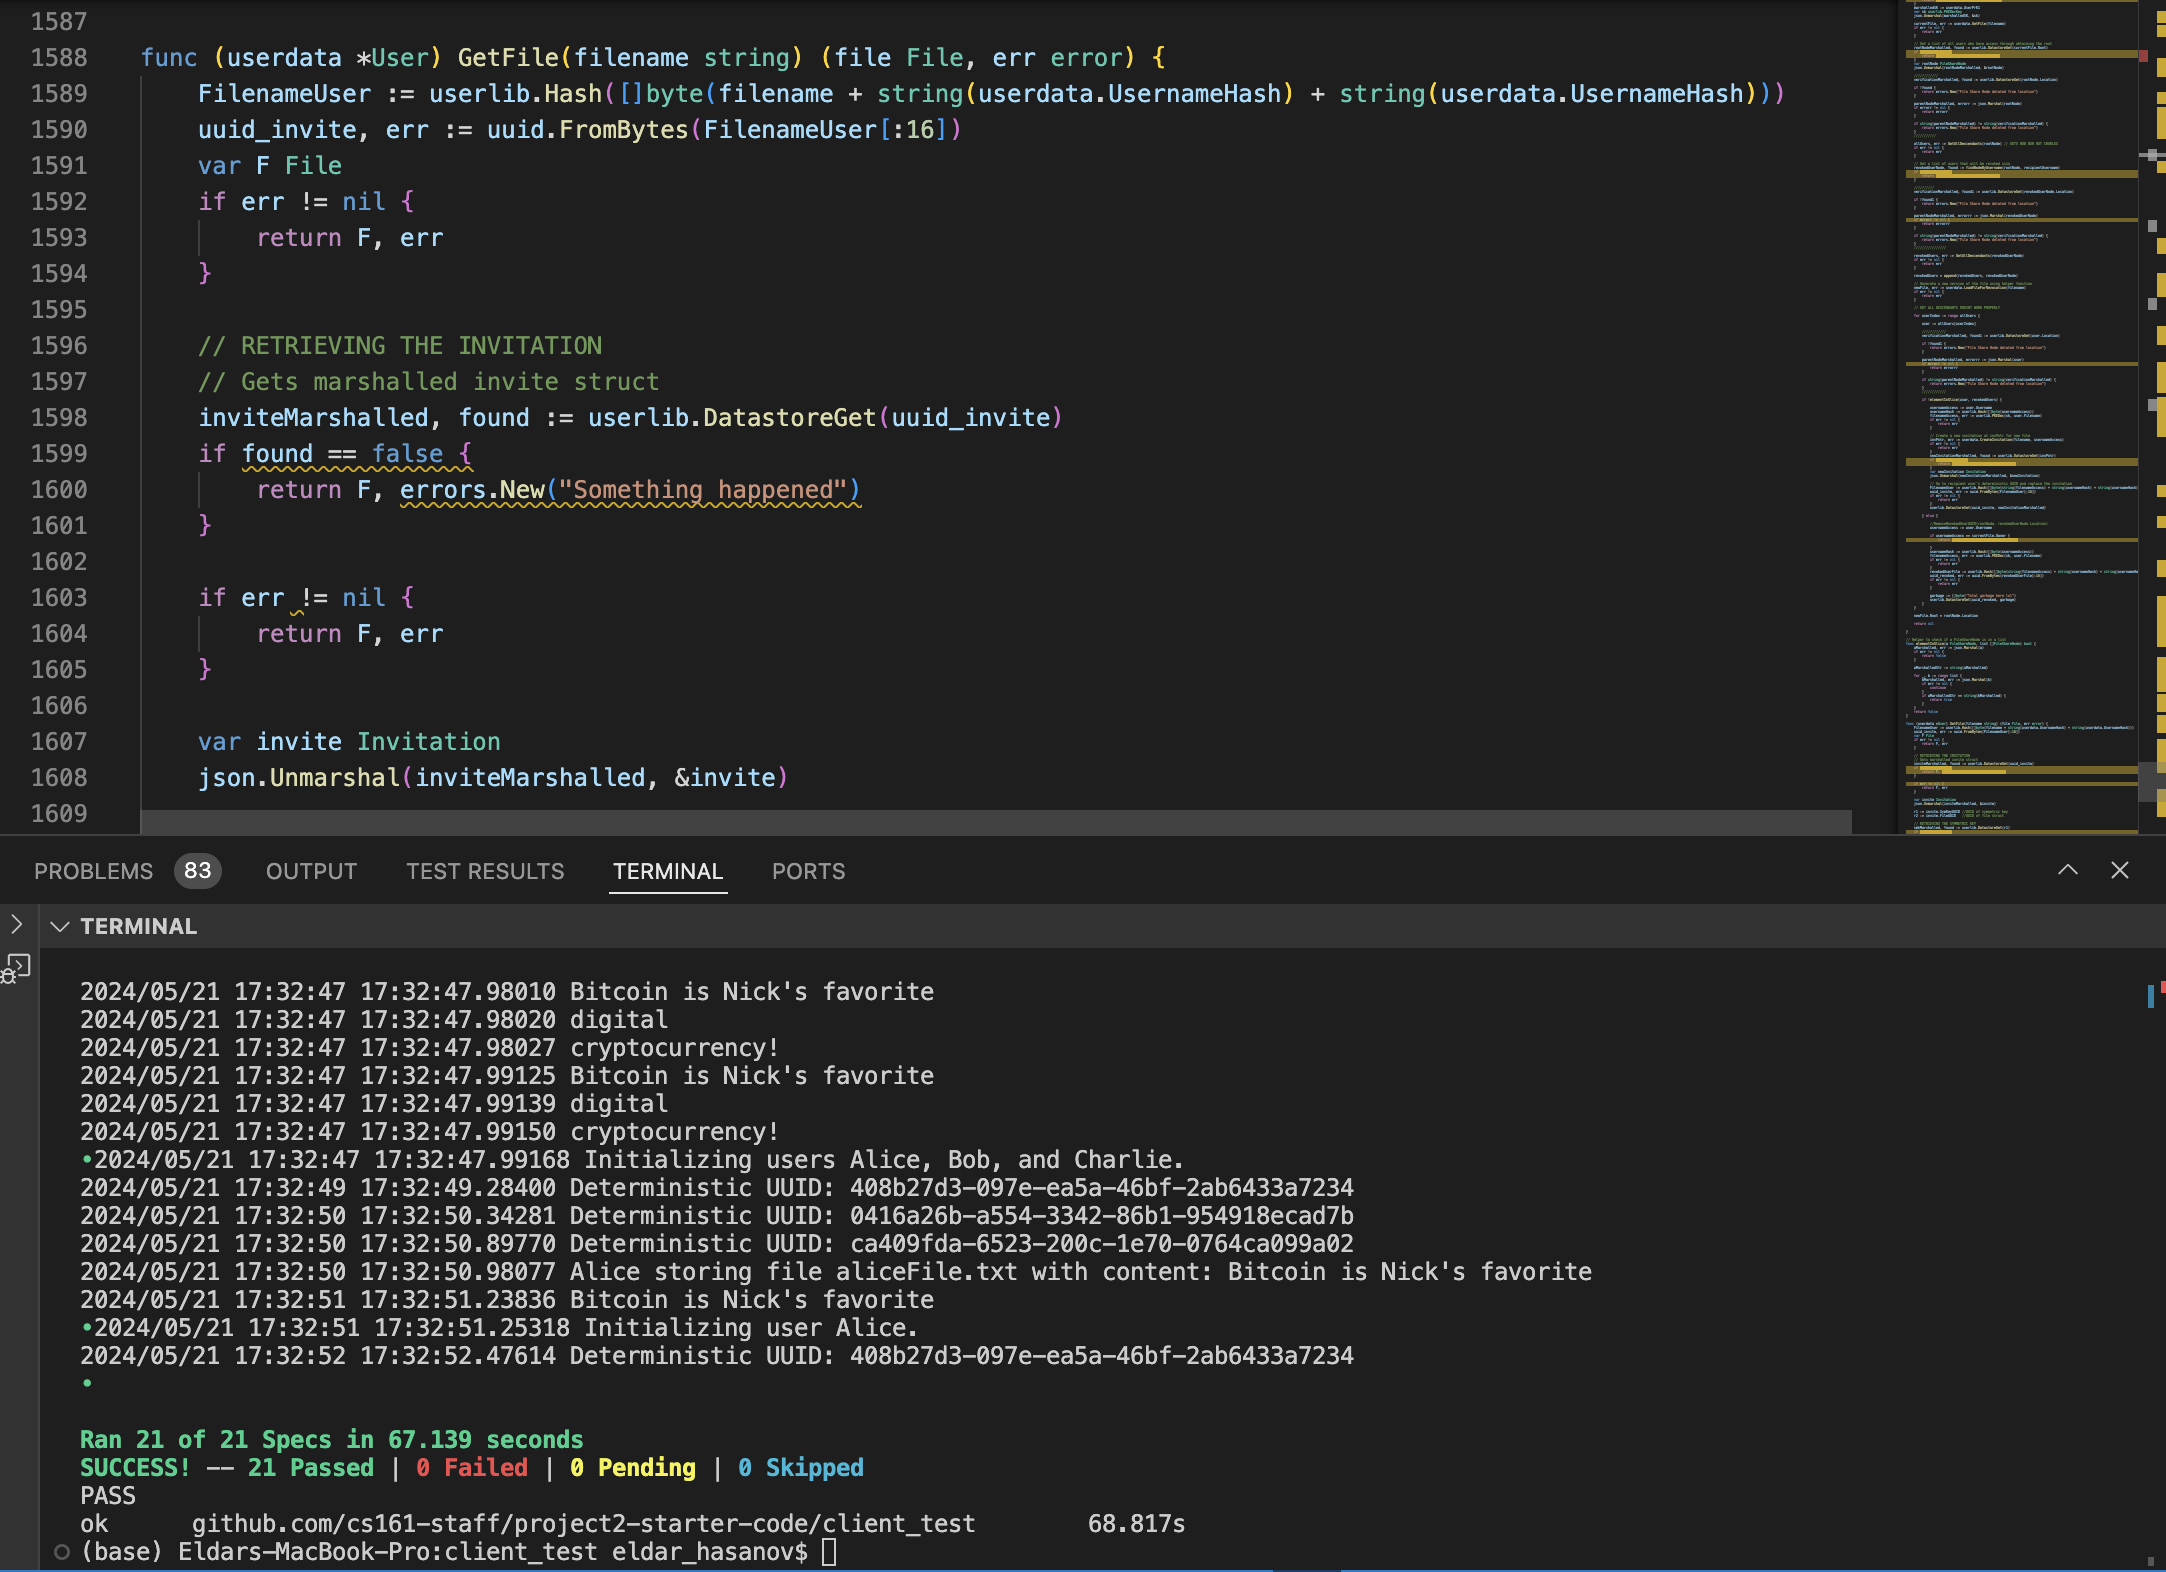This screenshot has height=1572, width=2166.
Task: Click the '// RETRIEVING THE INVITATION' comment
Action: 400,346
